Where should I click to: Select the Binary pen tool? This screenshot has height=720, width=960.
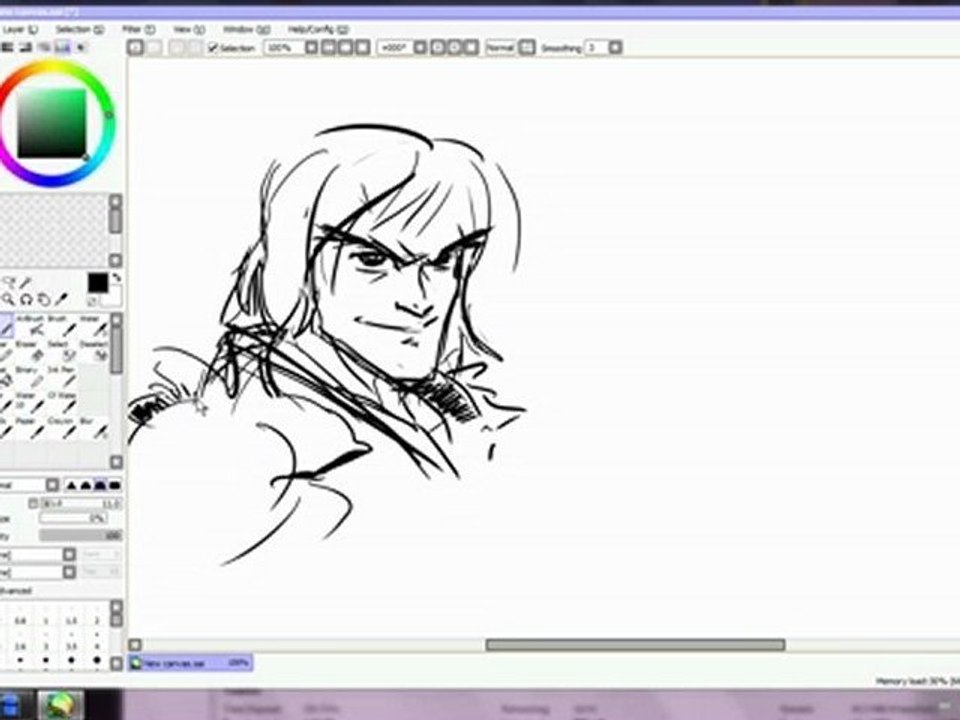coord(31,377)
